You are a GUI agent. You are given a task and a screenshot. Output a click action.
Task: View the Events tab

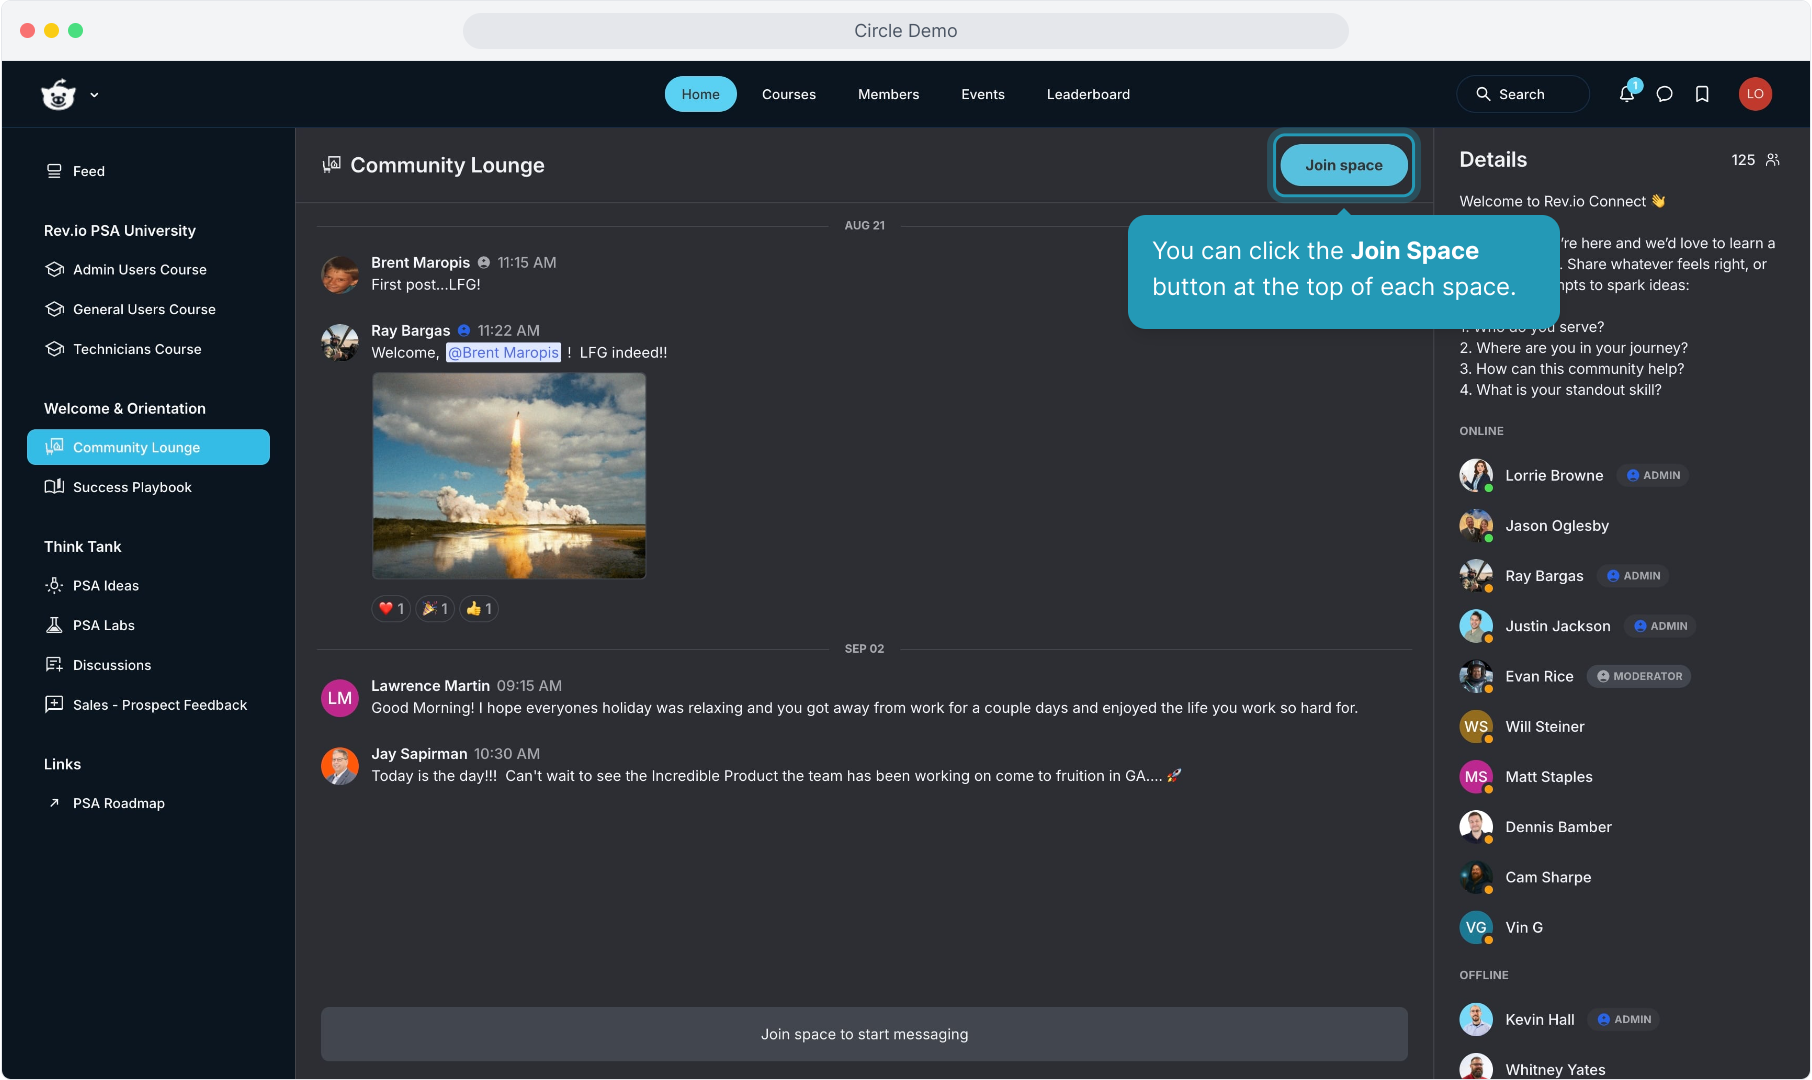(983, 94)
